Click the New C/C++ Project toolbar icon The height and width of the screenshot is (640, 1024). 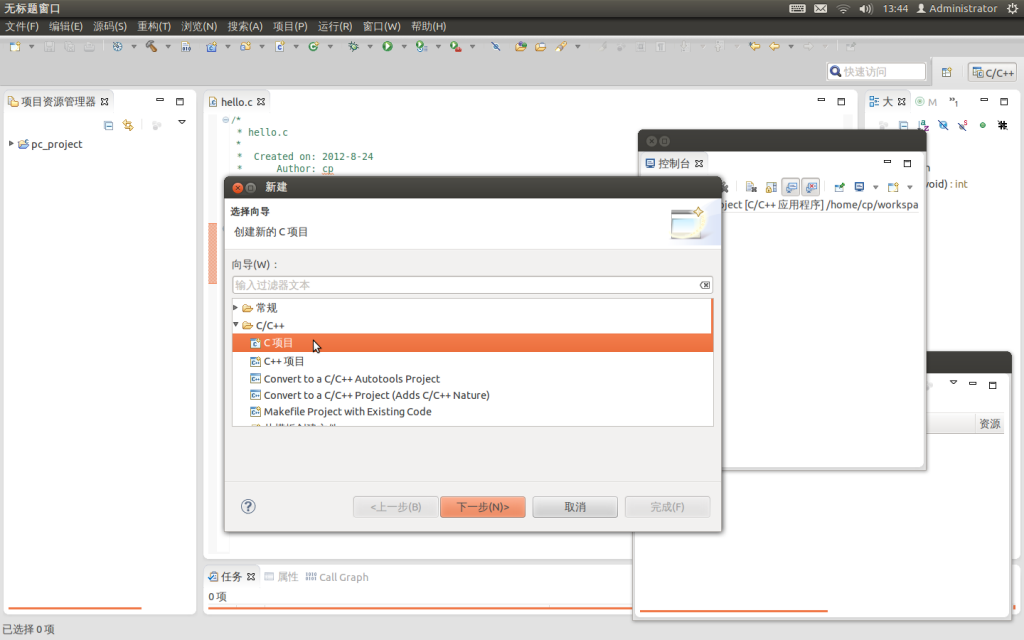pos(212,47)
